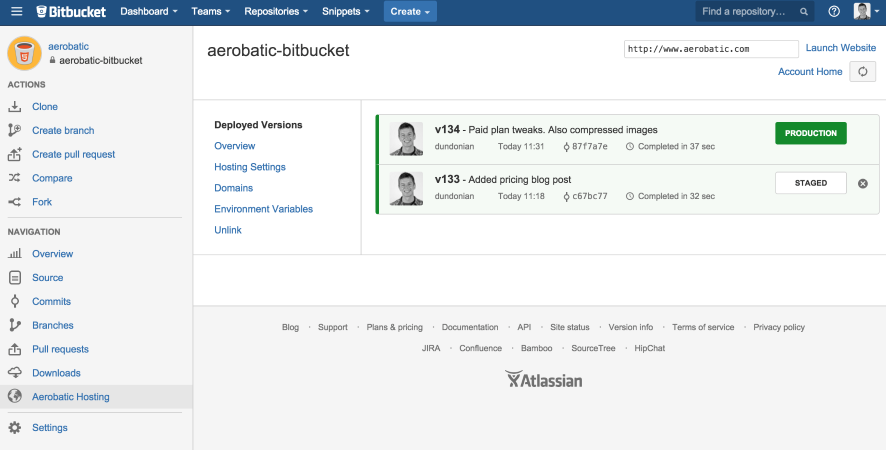
Task: Open the API footer link
Action: coord(524,327)
